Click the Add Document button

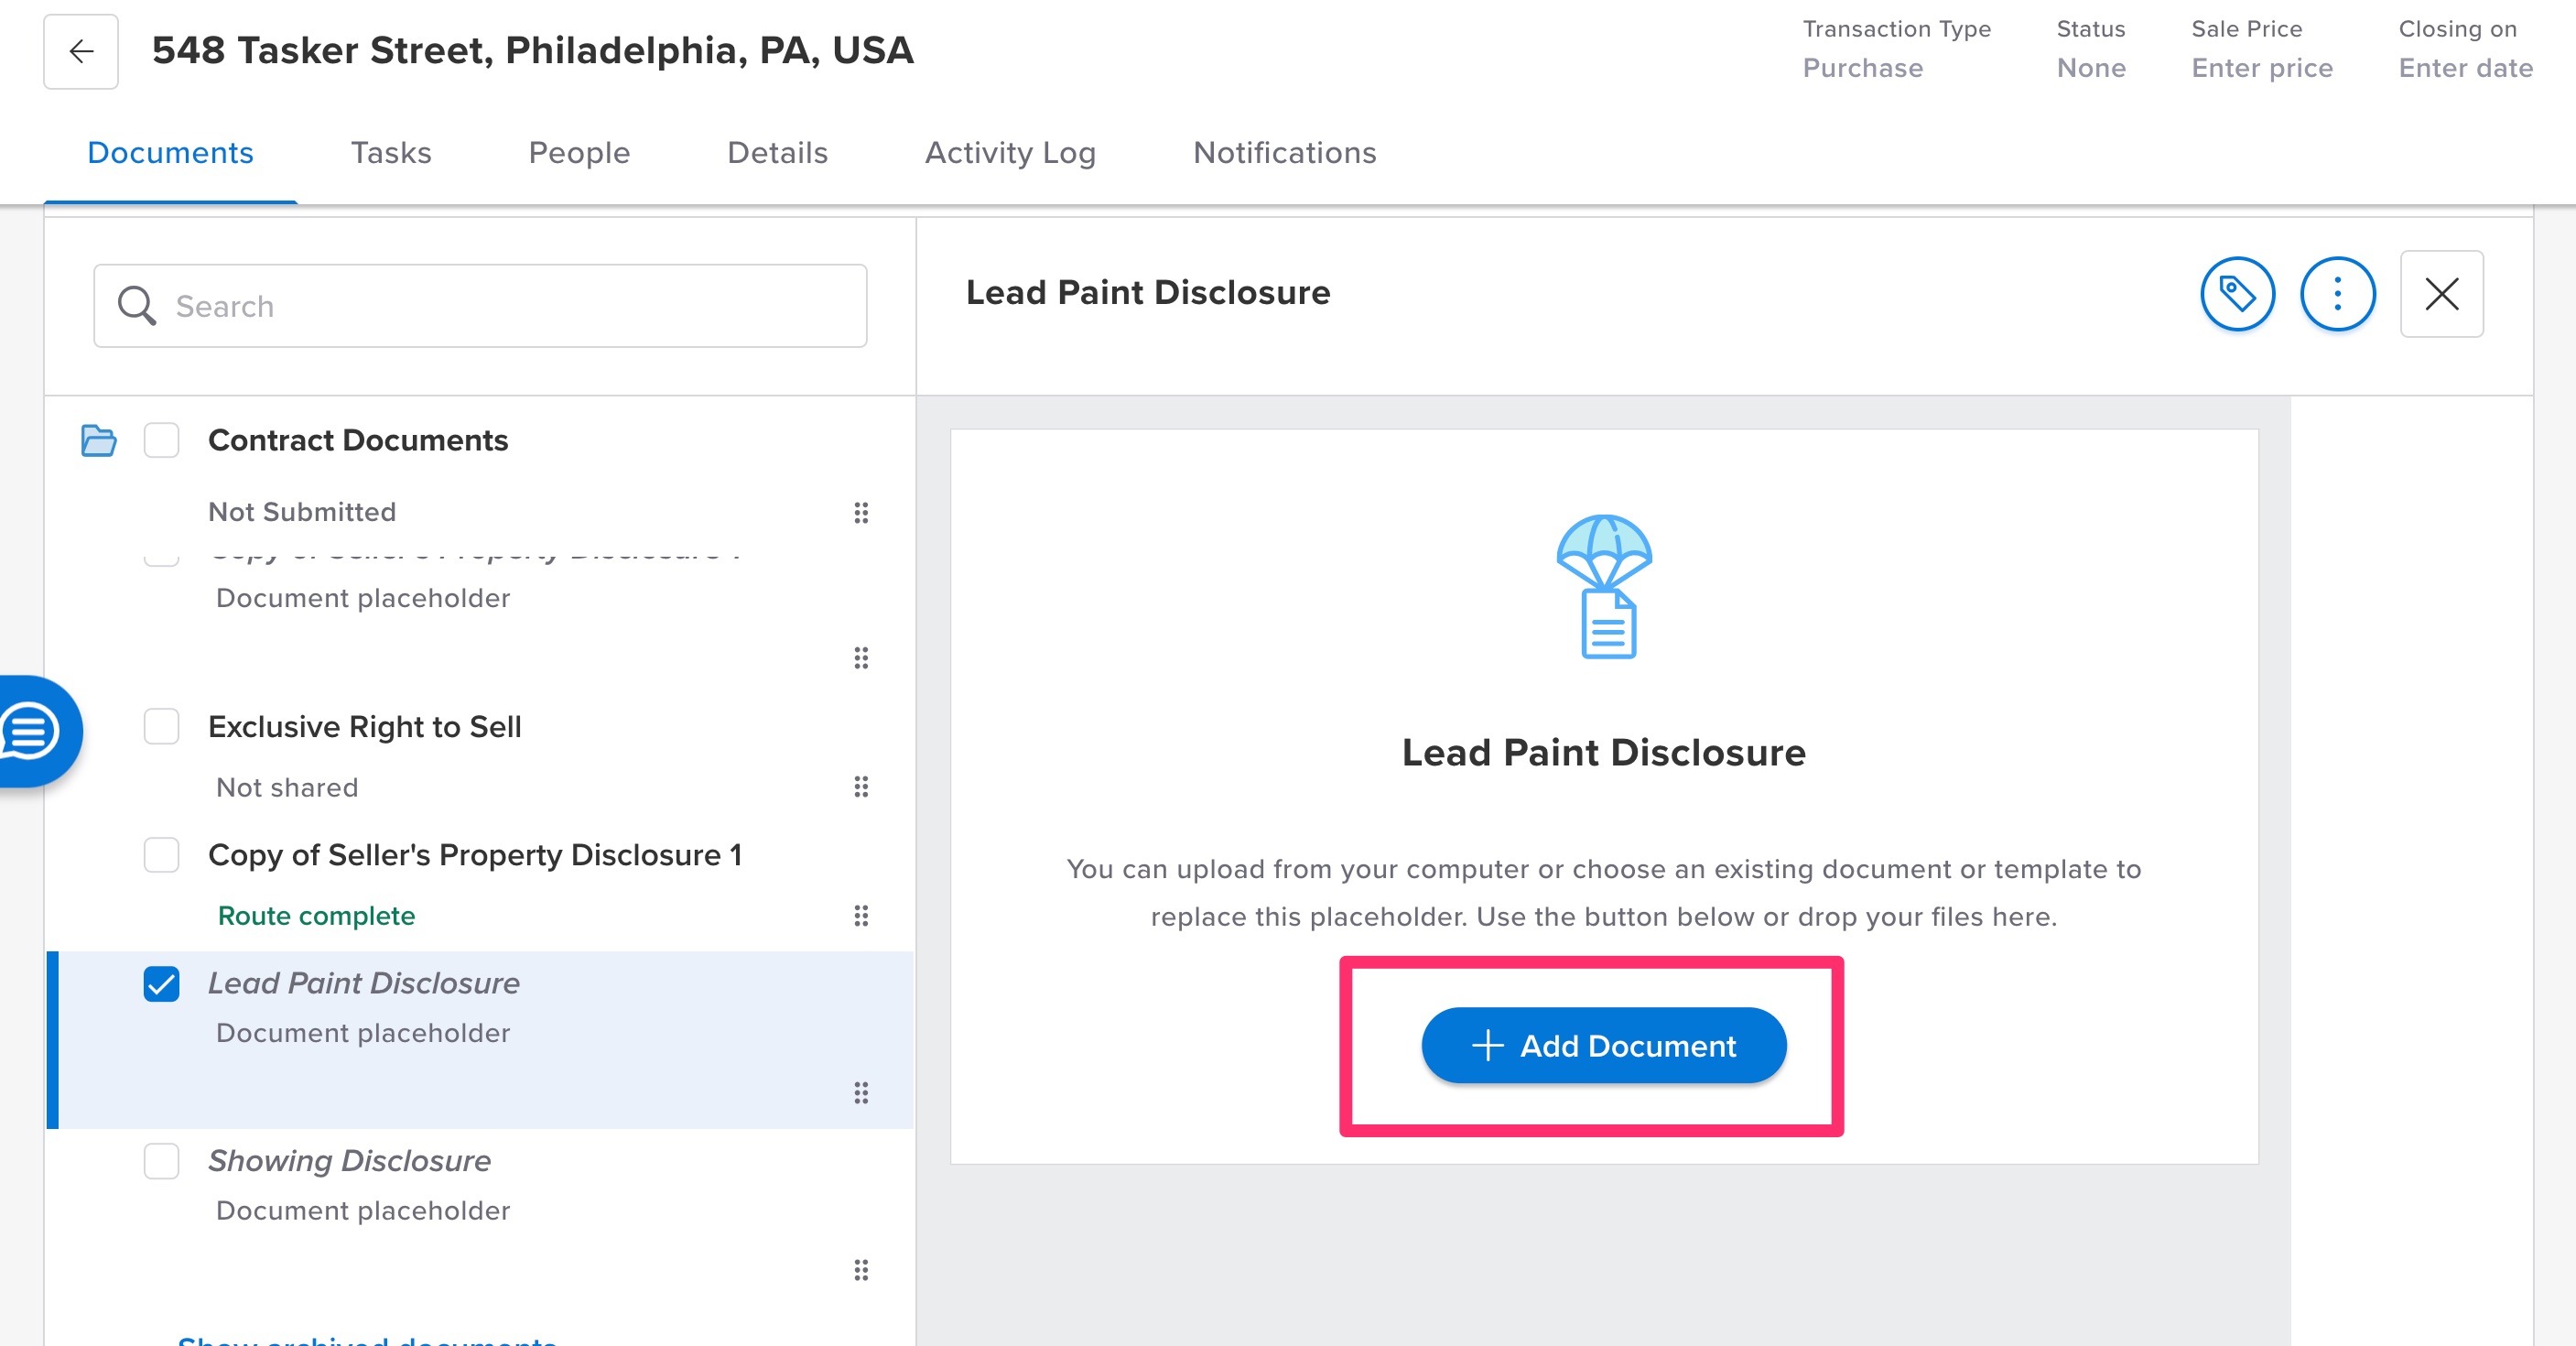[x=1603, y=1045]
